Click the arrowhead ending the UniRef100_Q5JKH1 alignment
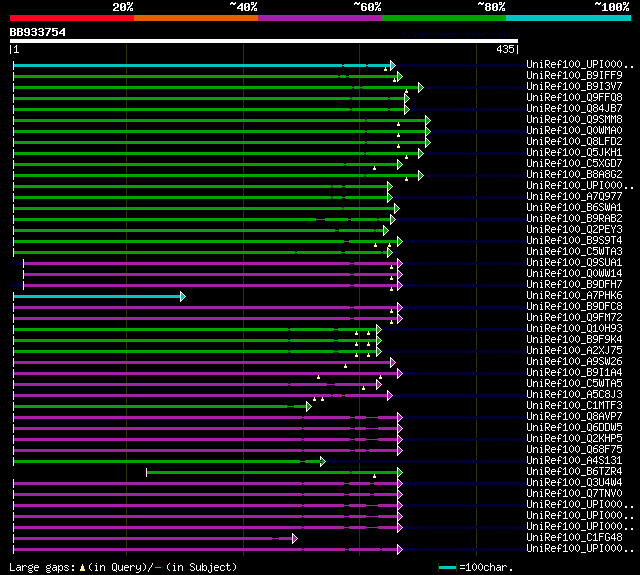The width and height of the screenshot is (640, 575). pos(420,153)
